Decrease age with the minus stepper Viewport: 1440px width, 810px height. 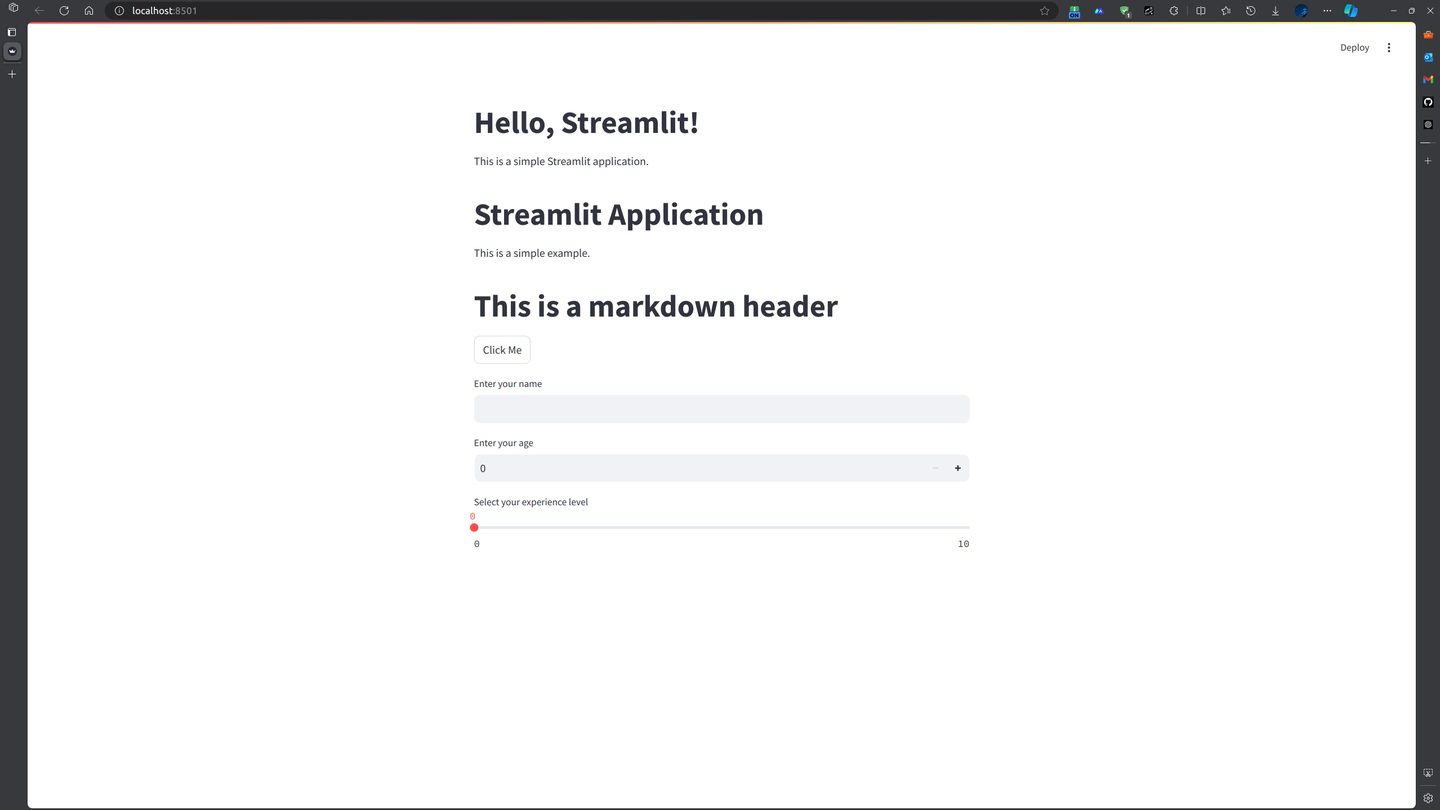(935, 468)
